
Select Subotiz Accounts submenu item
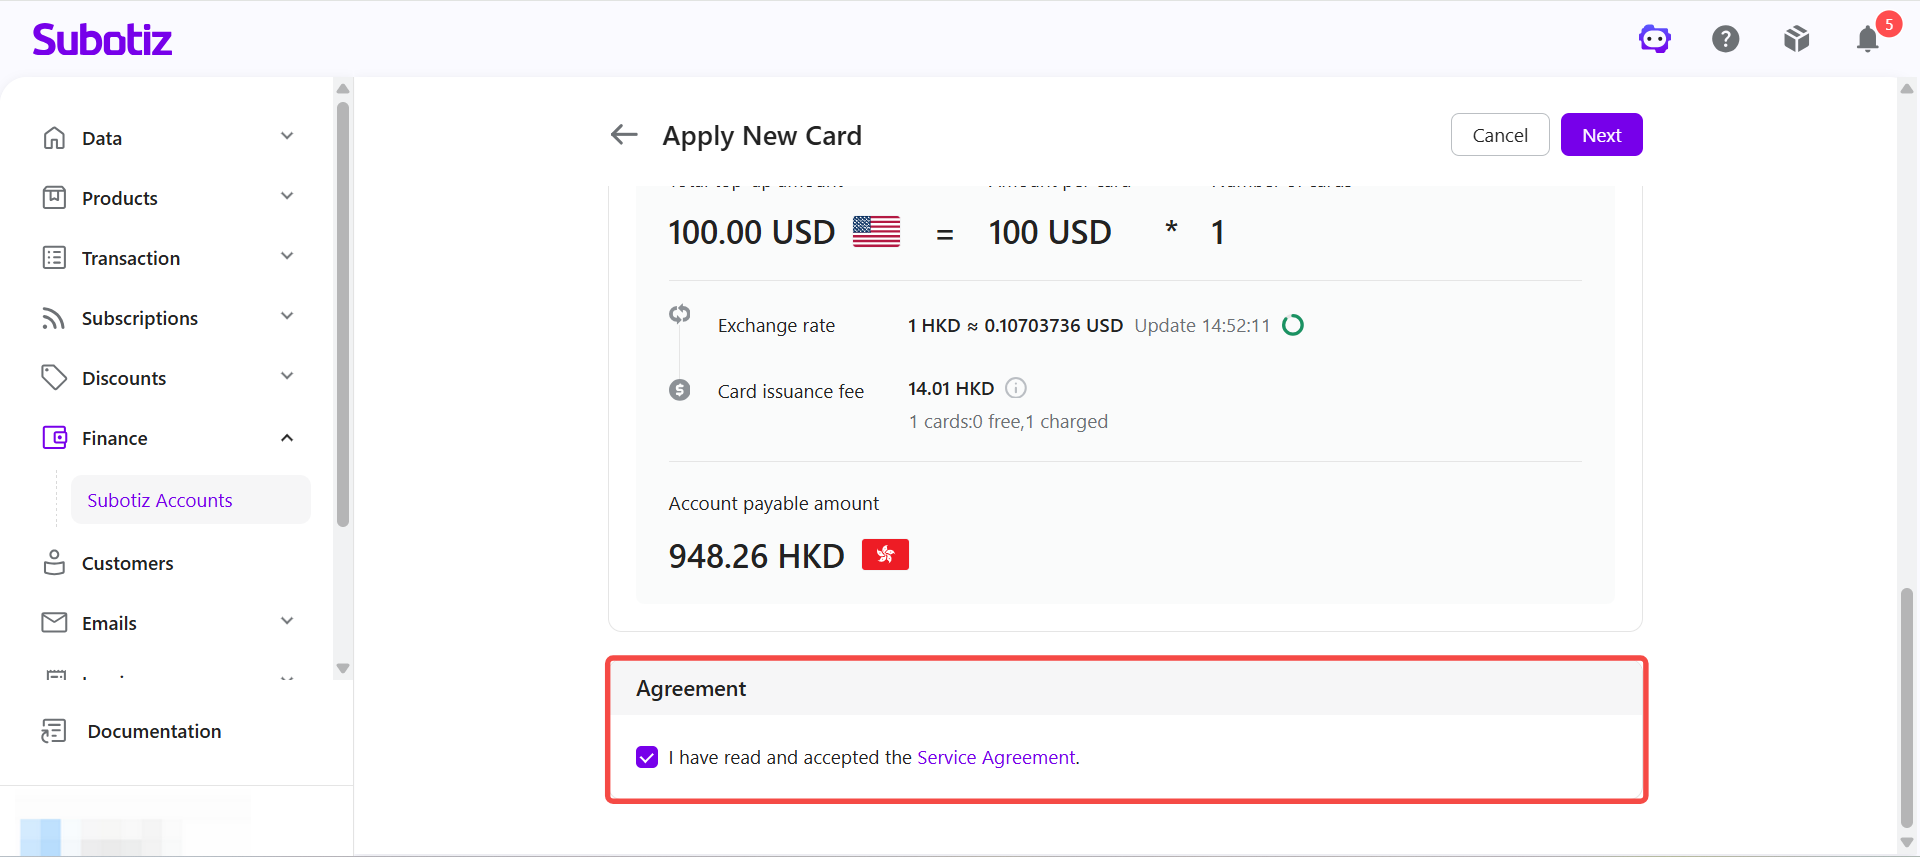190,500
